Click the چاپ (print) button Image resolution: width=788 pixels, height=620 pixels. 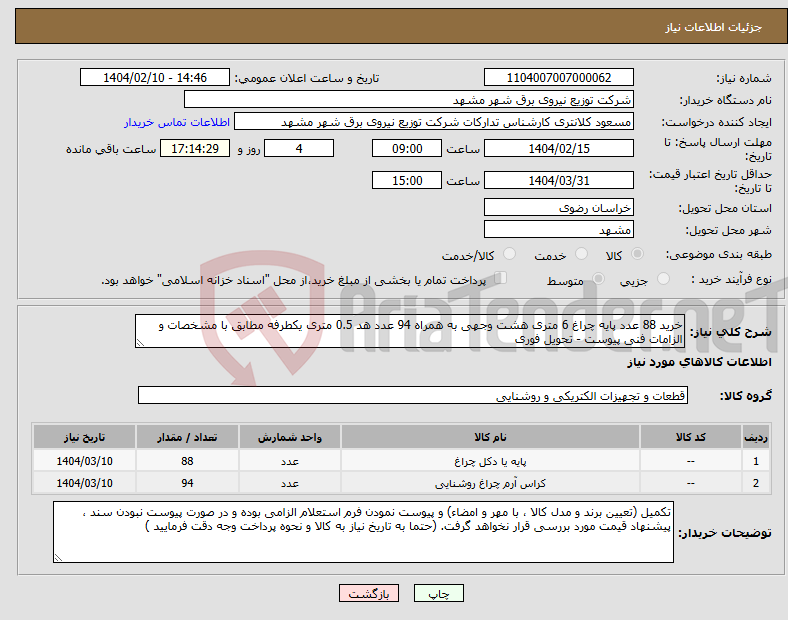(x=438, y=593)
